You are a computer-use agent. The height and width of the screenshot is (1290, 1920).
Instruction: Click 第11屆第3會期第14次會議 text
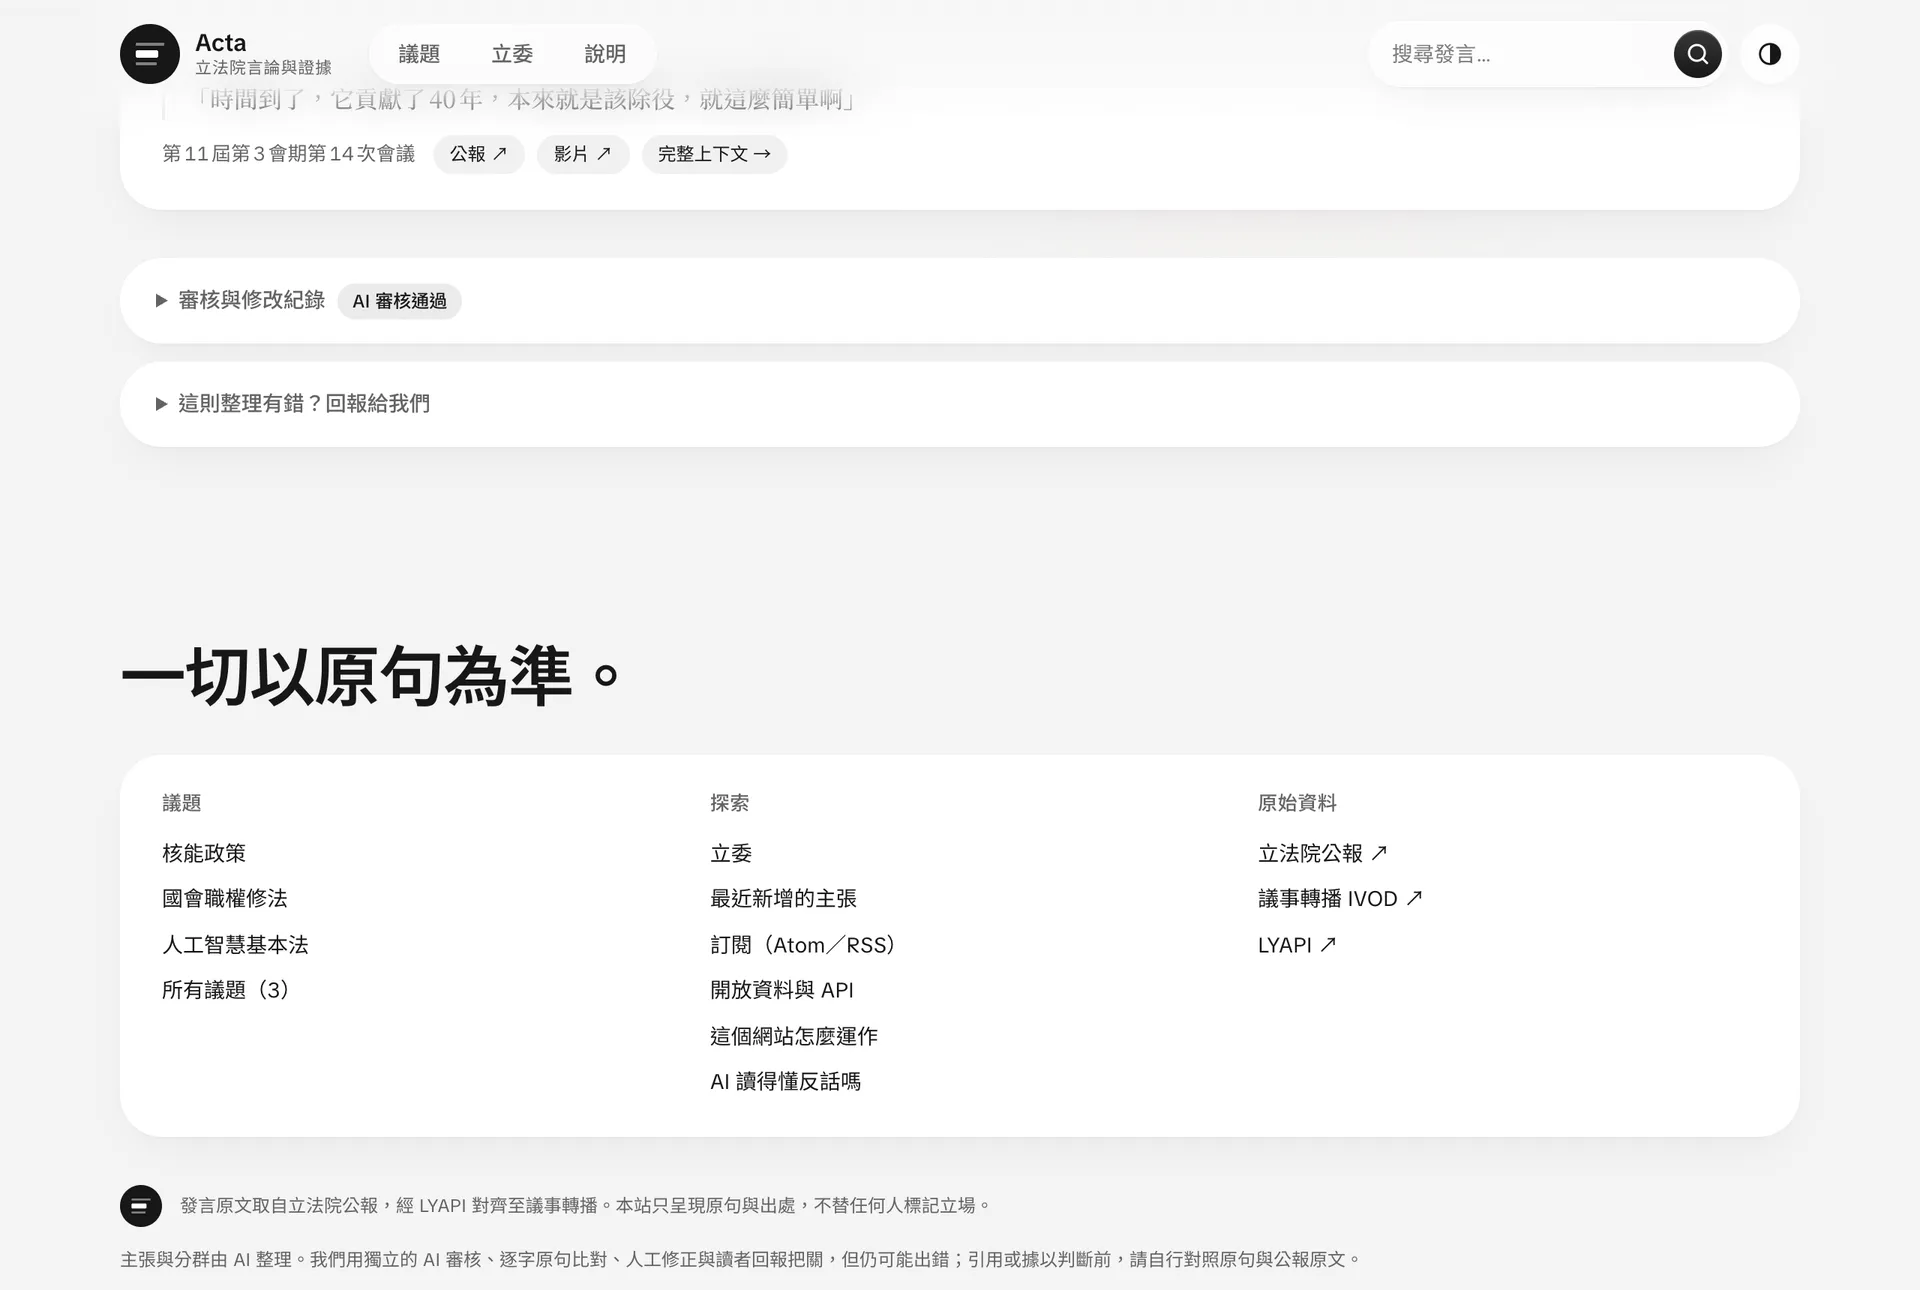point(288,154)
